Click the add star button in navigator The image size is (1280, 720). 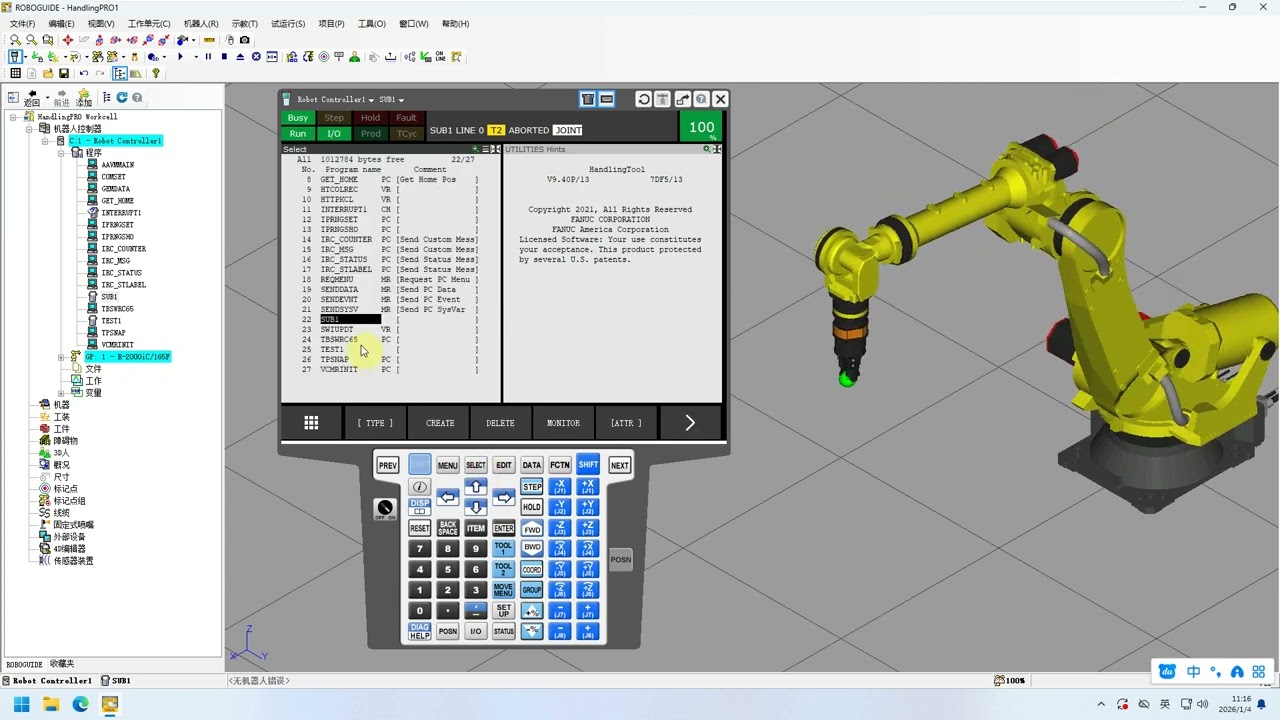point(84,97)
